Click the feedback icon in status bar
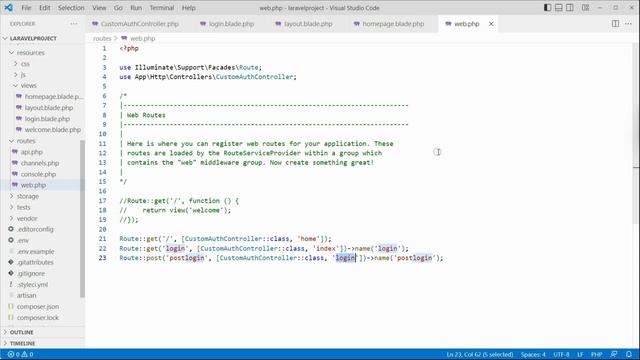Screen dimensions: 640x360 click(x=613, y=354)
